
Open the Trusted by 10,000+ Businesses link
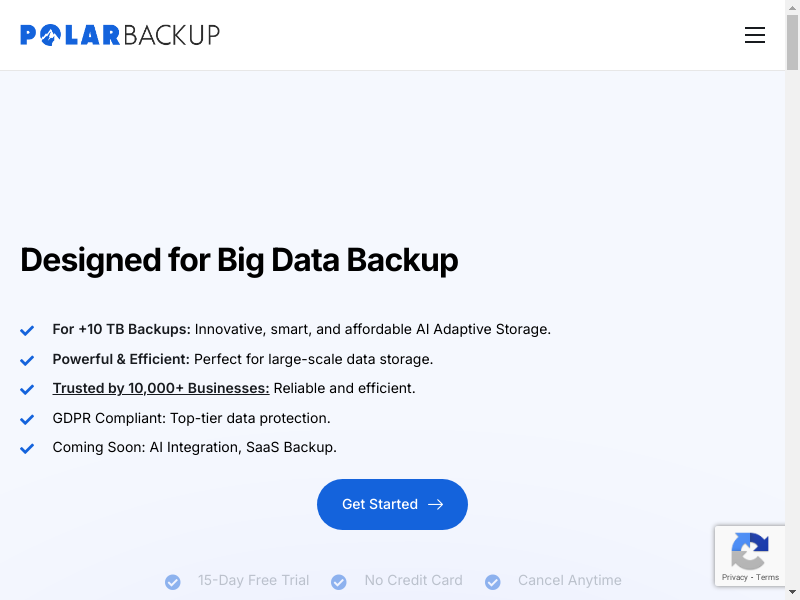[x=161, y=388]
